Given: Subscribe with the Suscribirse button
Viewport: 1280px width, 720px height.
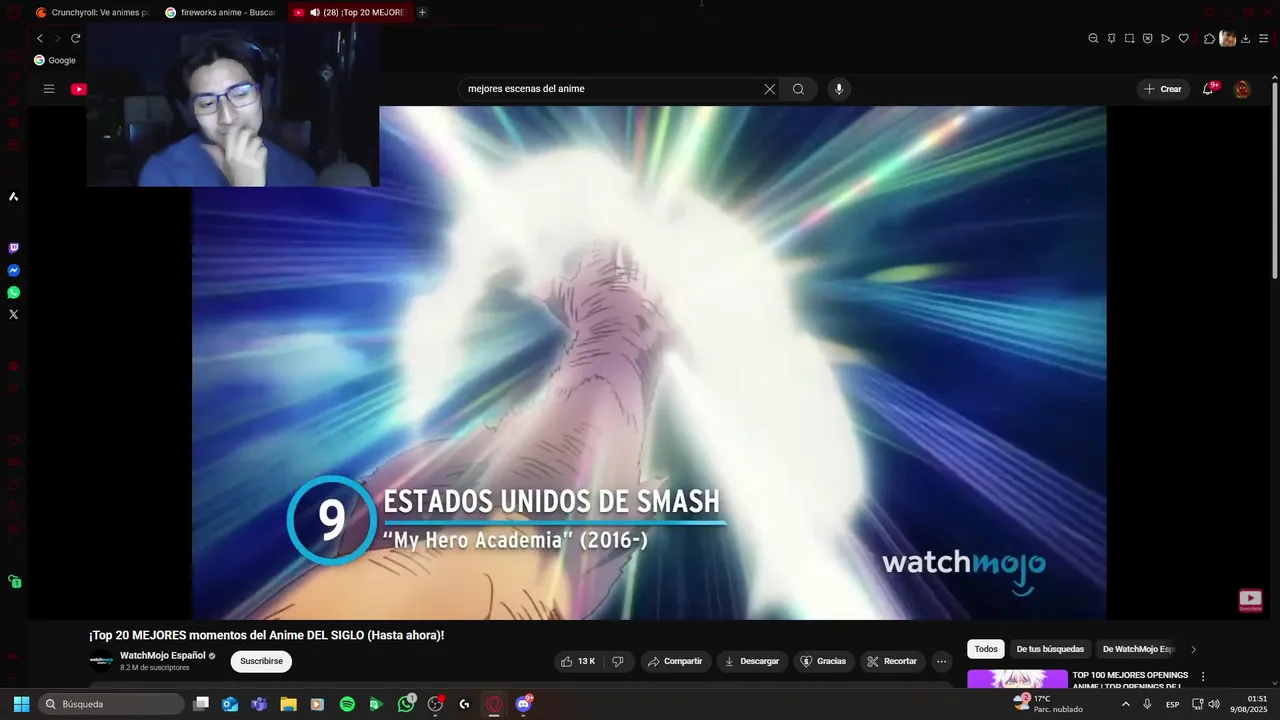Looking at the screenshot, I should tap(261, 661).
